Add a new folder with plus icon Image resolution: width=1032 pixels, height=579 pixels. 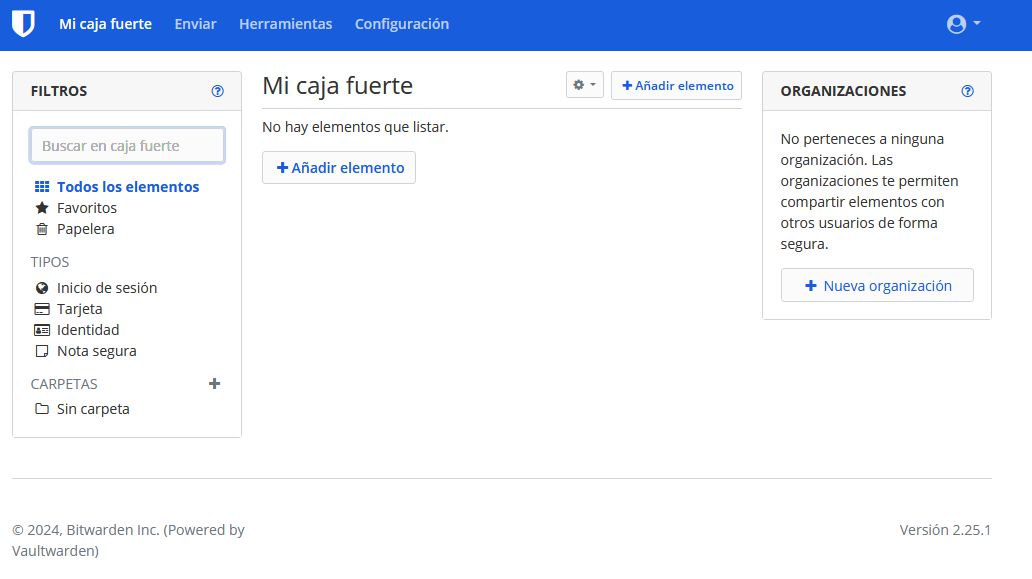[x=214, y=384]
